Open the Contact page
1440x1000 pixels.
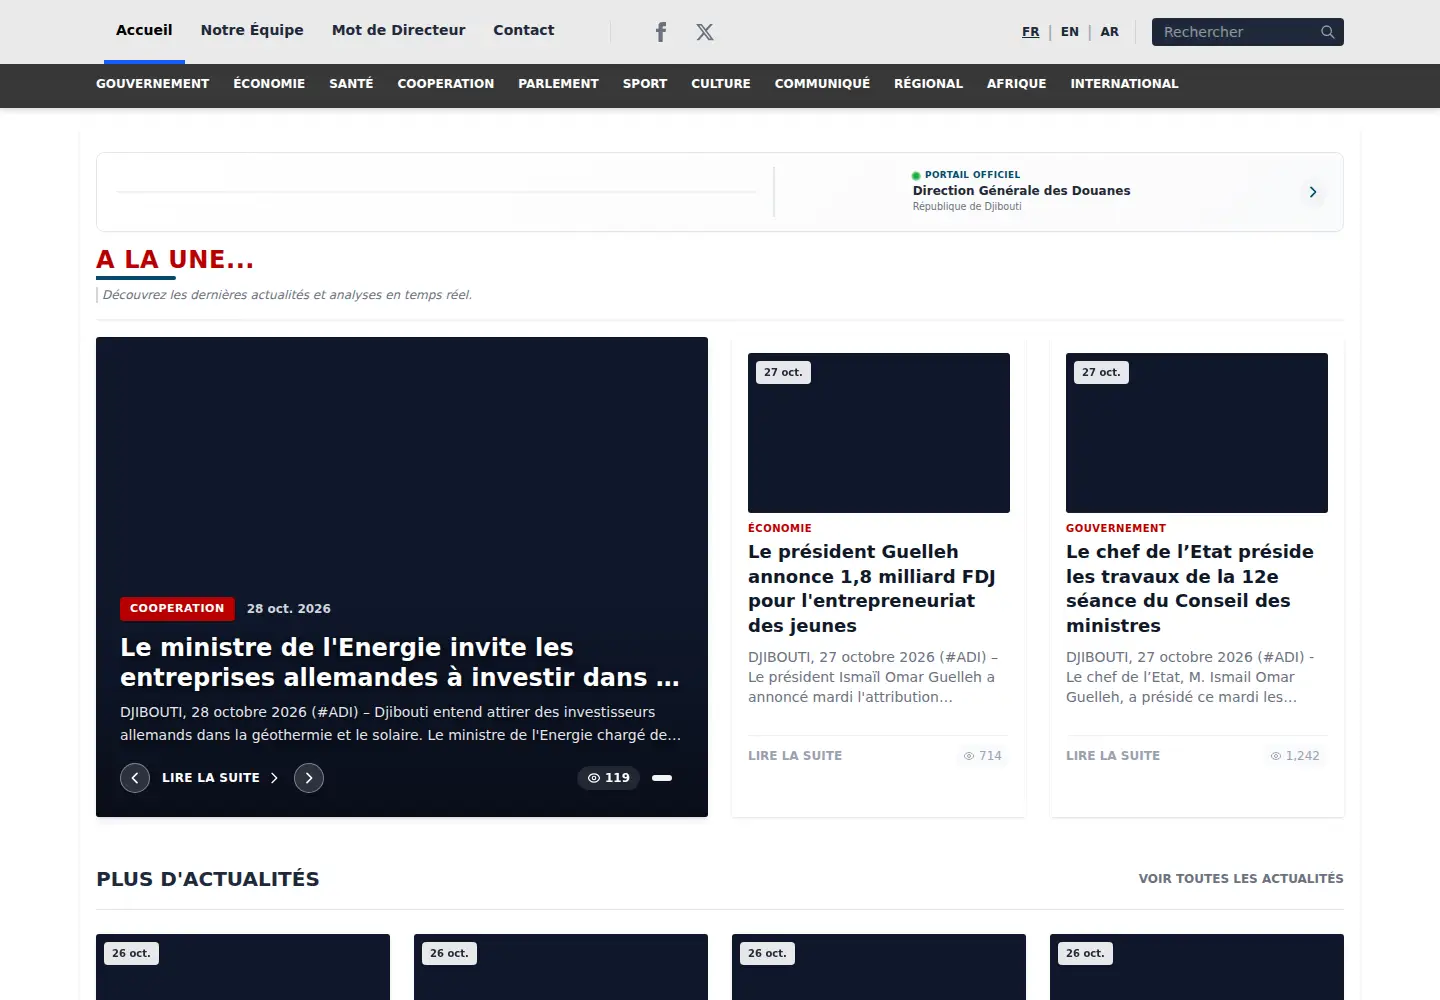[523, 30]
